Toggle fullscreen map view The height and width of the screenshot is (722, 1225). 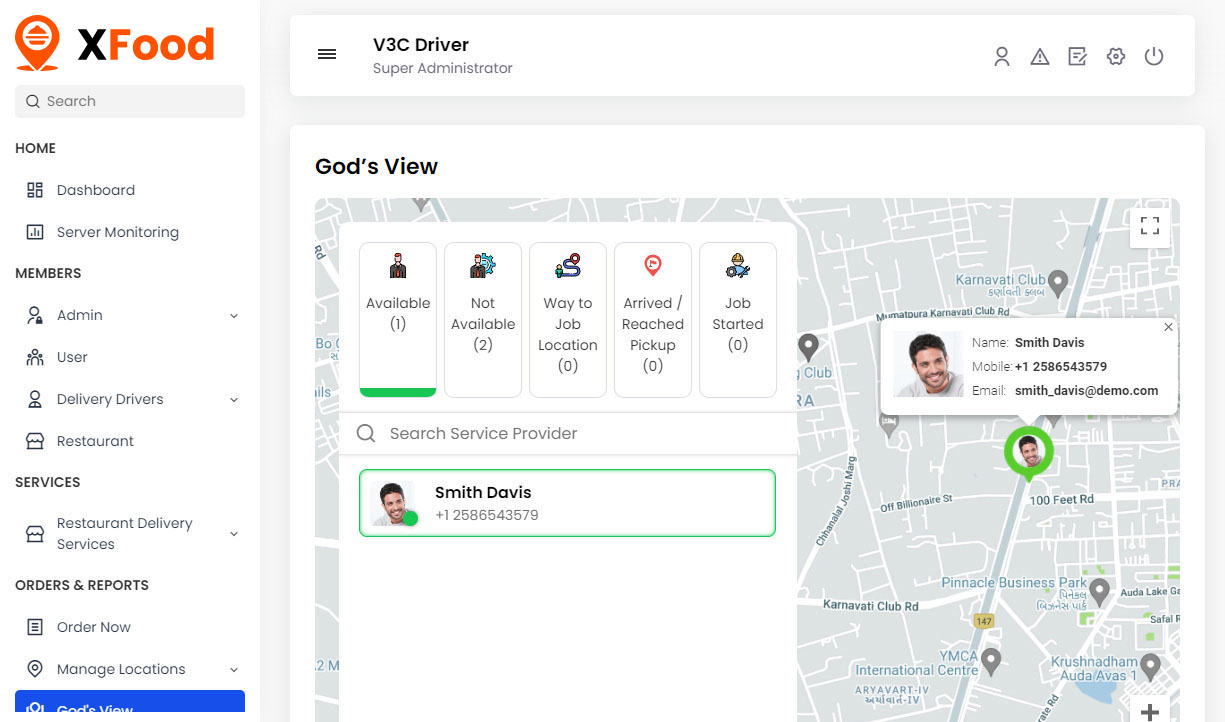tap(1150, 226)
